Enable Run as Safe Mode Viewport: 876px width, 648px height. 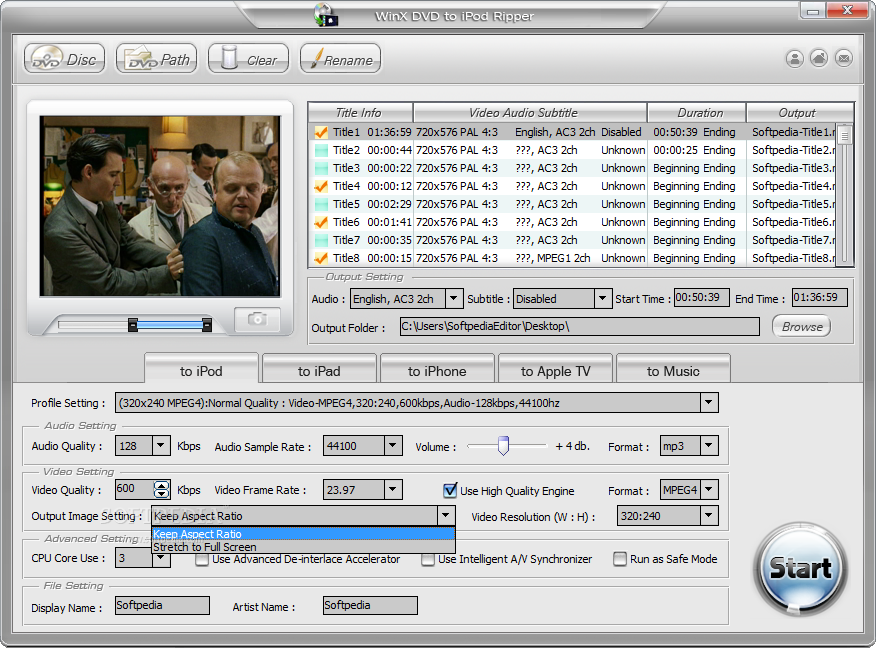coord(620,559)
